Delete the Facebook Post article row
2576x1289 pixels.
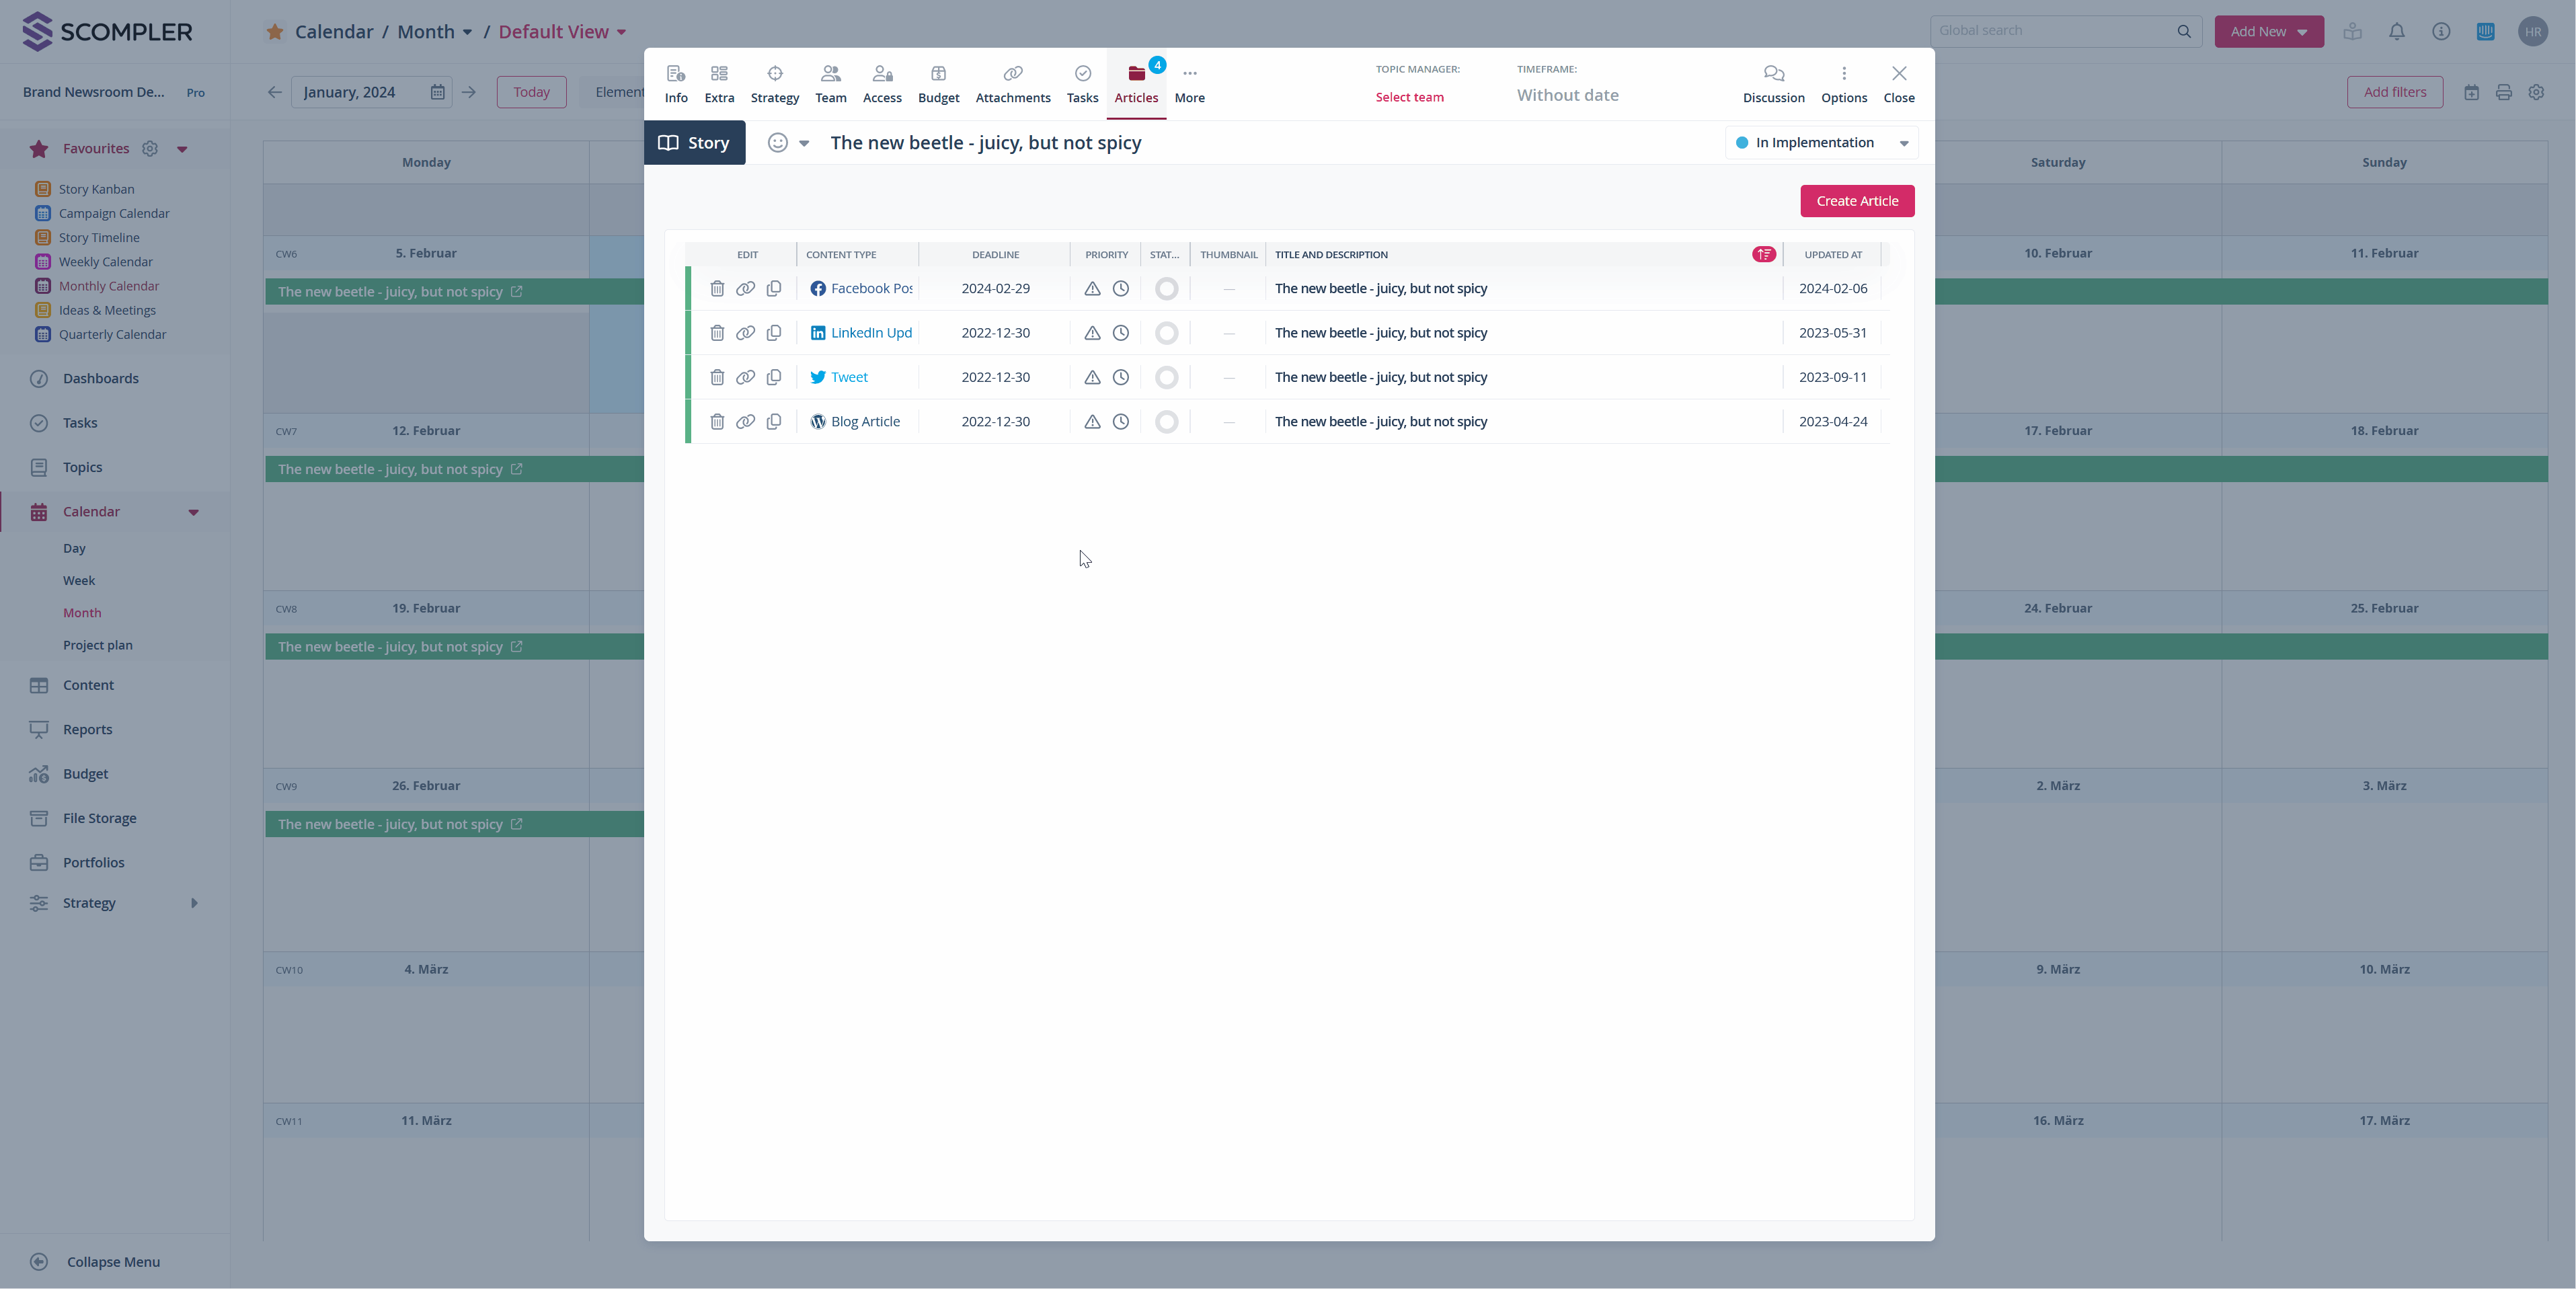pos(717,289)
